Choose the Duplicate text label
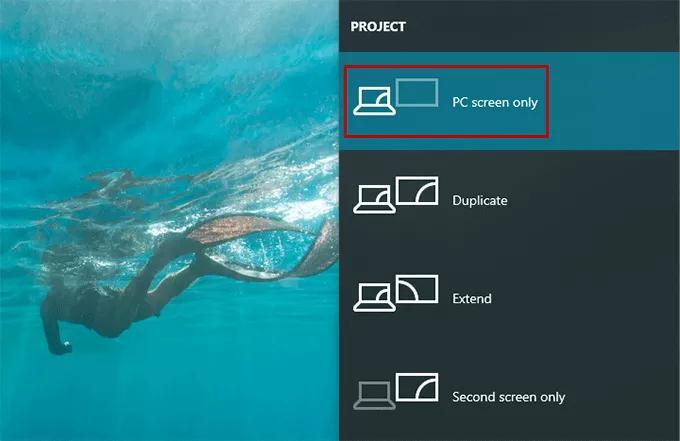The width and height of the screenshot is (680, 441). coord(480,200)
